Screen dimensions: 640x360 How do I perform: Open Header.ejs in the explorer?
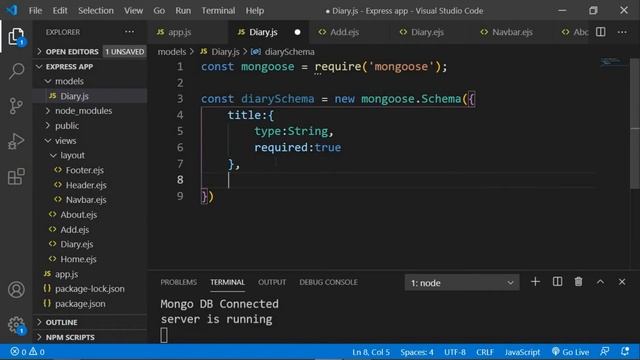pyautogui.click(x=90, y=185)
